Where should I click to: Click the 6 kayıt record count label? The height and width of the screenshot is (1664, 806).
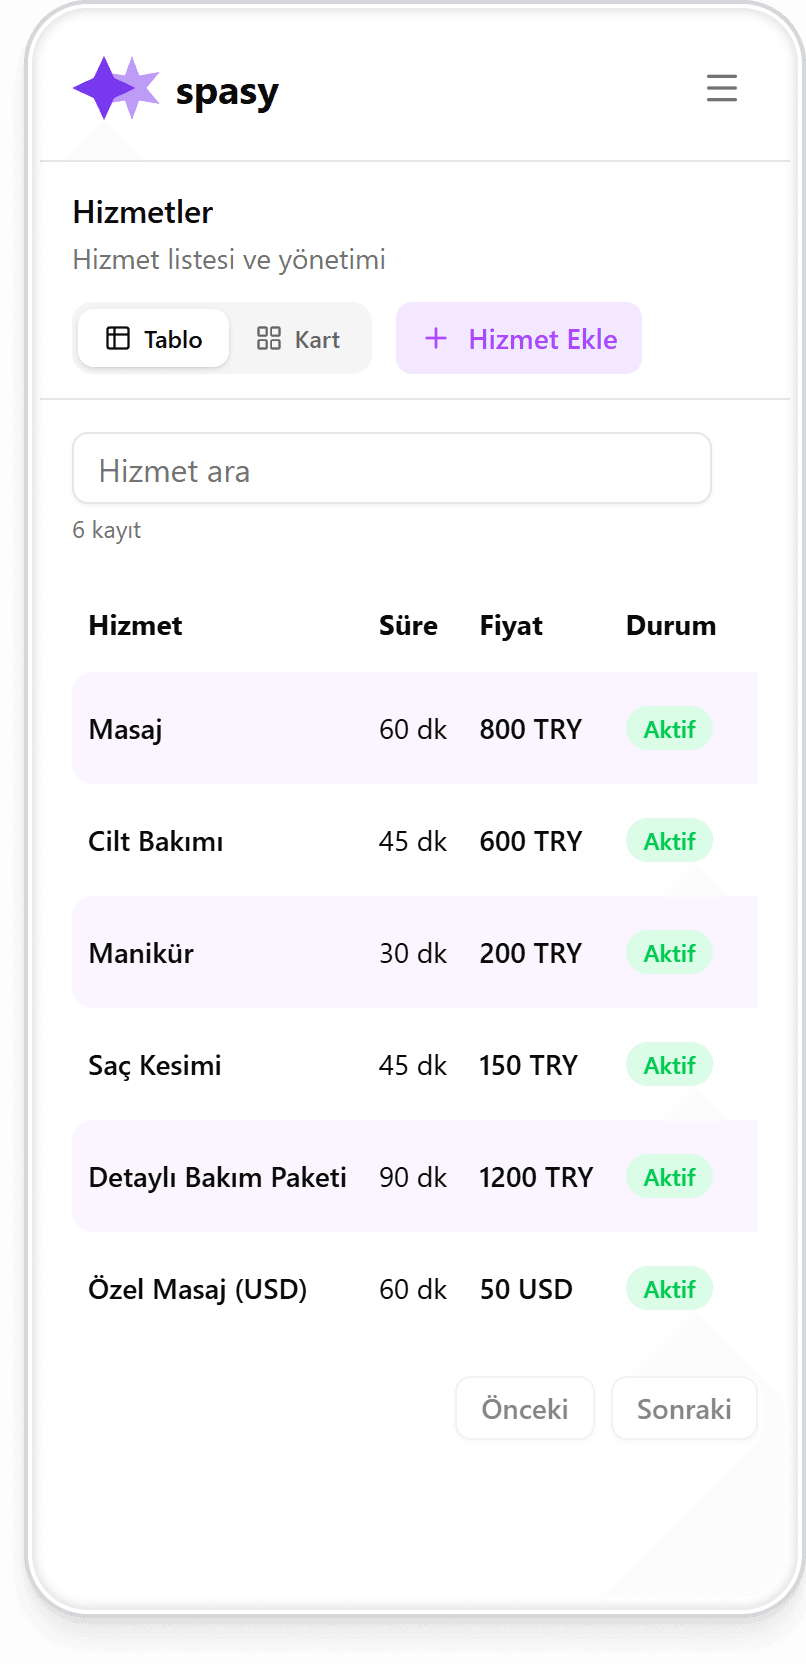(106, 530)
